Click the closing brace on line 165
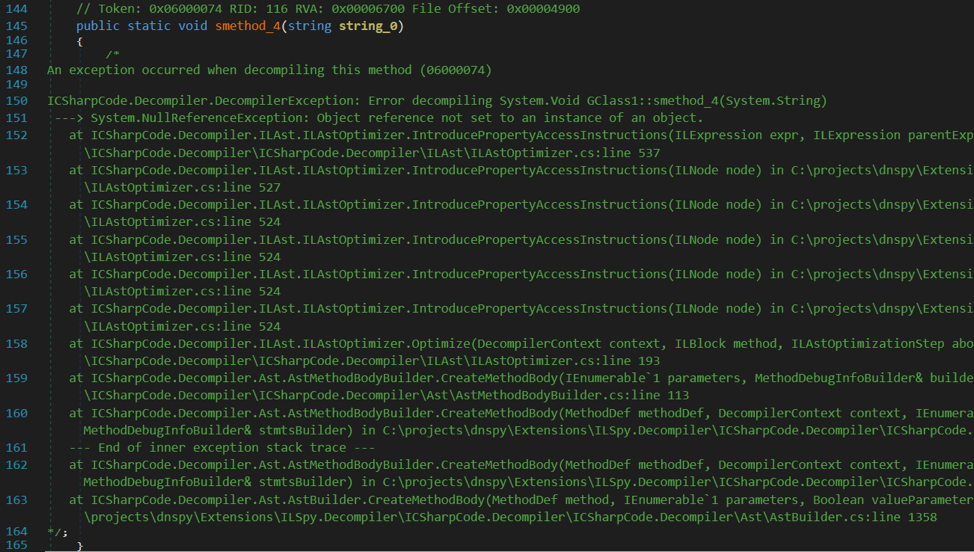This screenshot has height=552, width=974. pyautogui.click(x=80, y=546)
